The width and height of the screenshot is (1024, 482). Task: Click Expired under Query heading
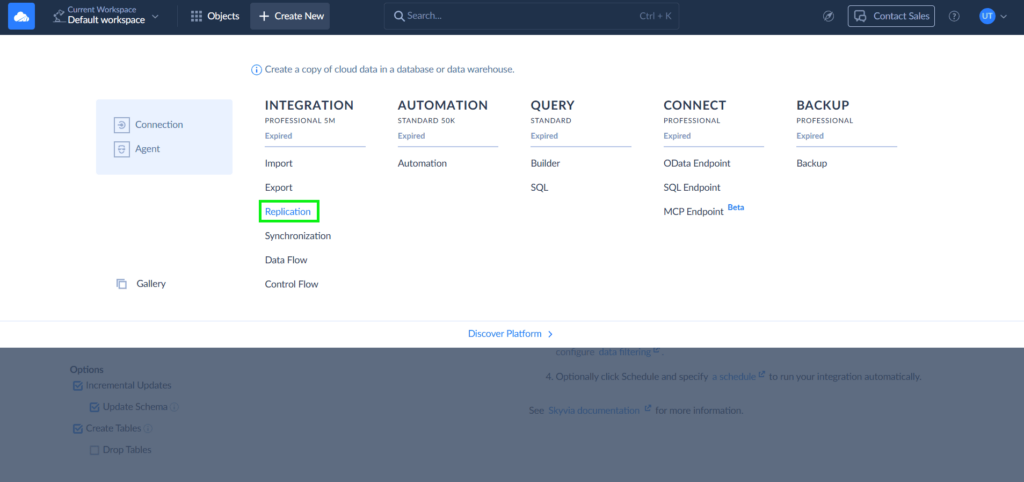pyautogui.click(x=545, y=137)
